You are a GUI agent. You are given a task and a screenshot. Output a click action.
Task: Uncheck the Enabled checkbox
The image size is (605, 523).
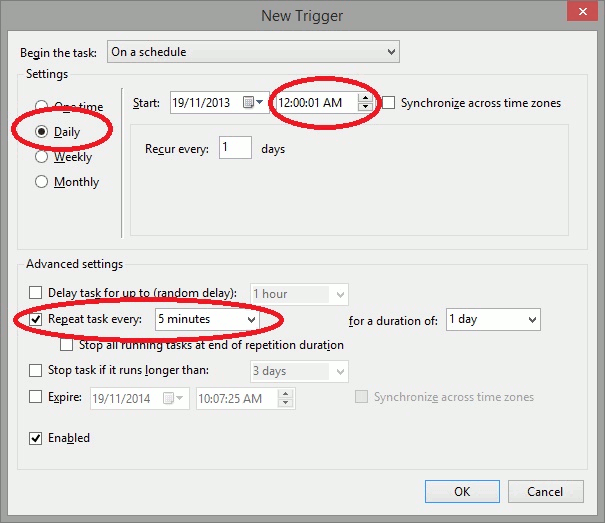coord(37,438)
